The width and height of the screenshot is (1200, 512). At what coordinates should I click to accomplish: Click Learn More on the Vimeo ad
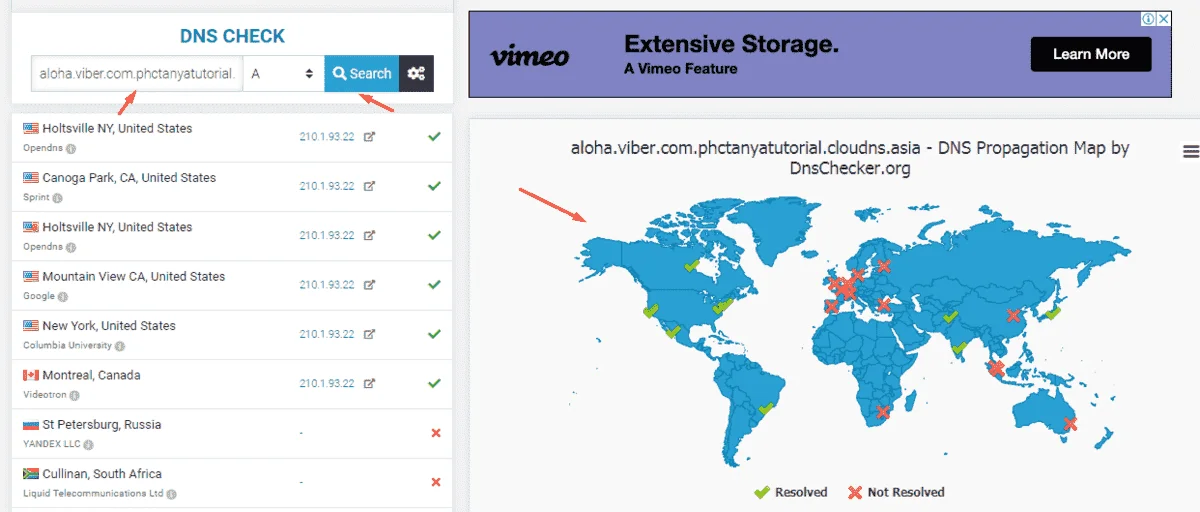1091,54
